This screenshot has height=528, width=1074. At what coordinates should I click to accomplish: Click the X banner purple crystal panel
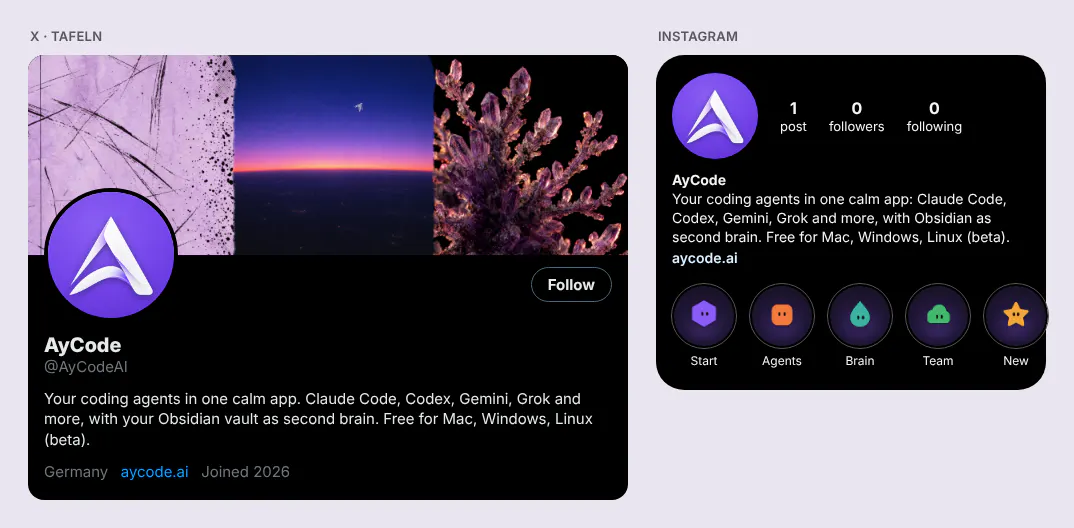click(531, 155)
